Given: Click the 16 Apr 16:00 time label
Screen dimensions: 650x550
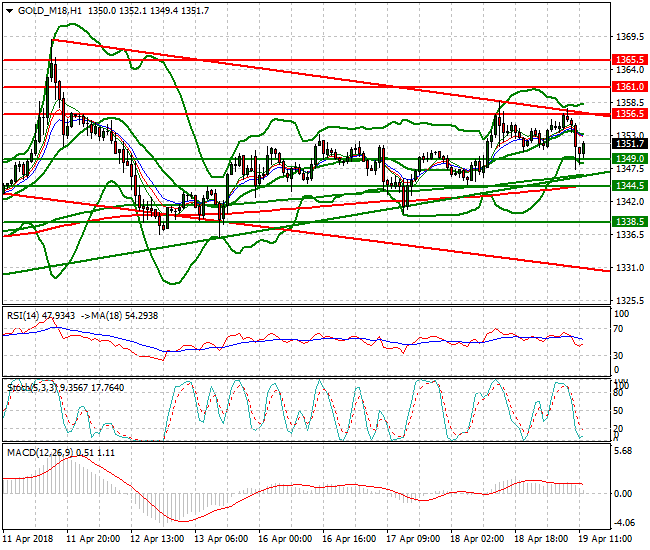Looking at the screenshot, I should pos(349,539).
